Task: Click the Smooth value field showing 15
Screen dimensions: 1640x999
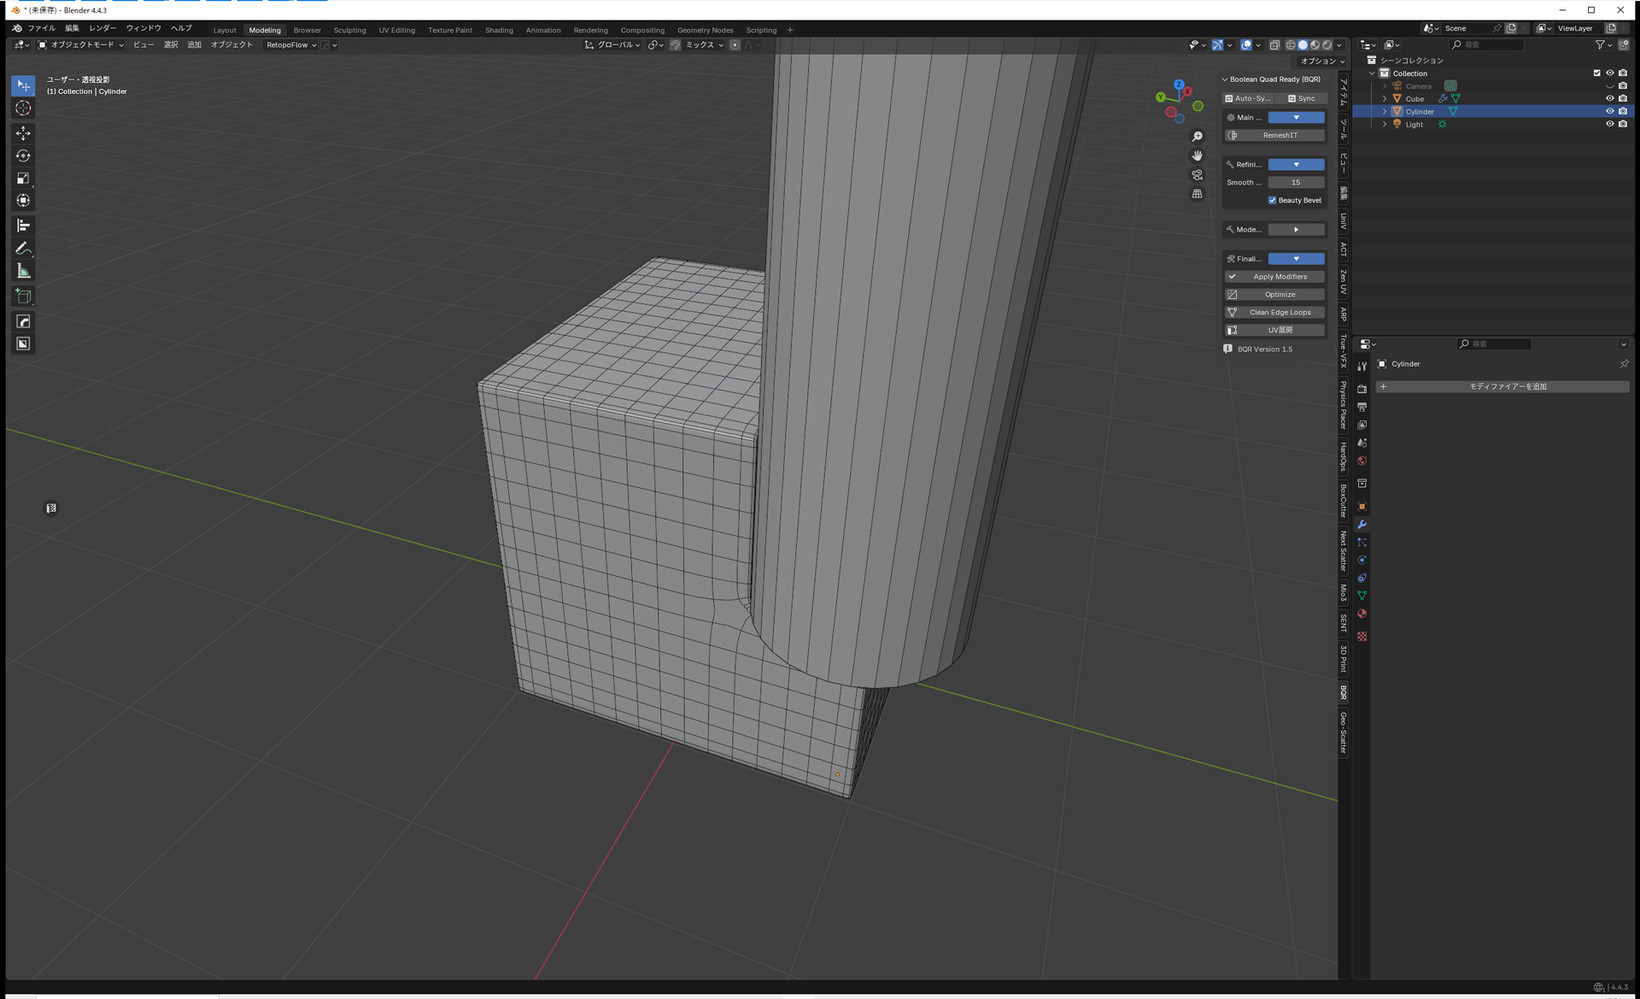Action: [x=1295, y=183]
